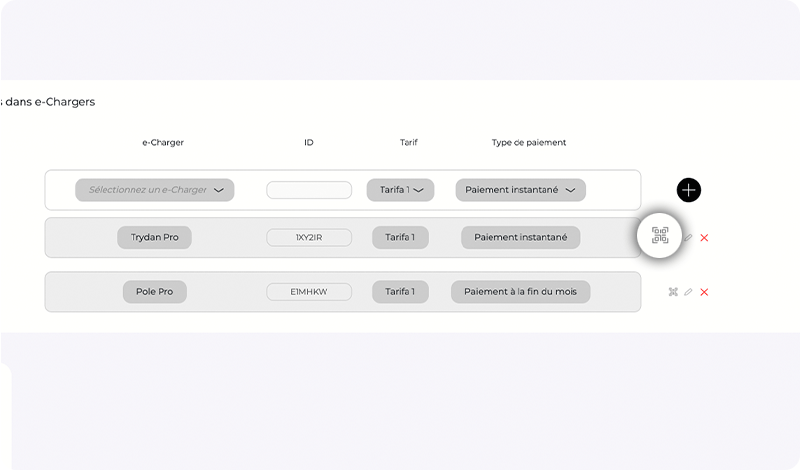Image resolution: width=800 pixels, height=470 pixels.
Task: Click the Pole Pro charger label
Action: coord(154,292)
